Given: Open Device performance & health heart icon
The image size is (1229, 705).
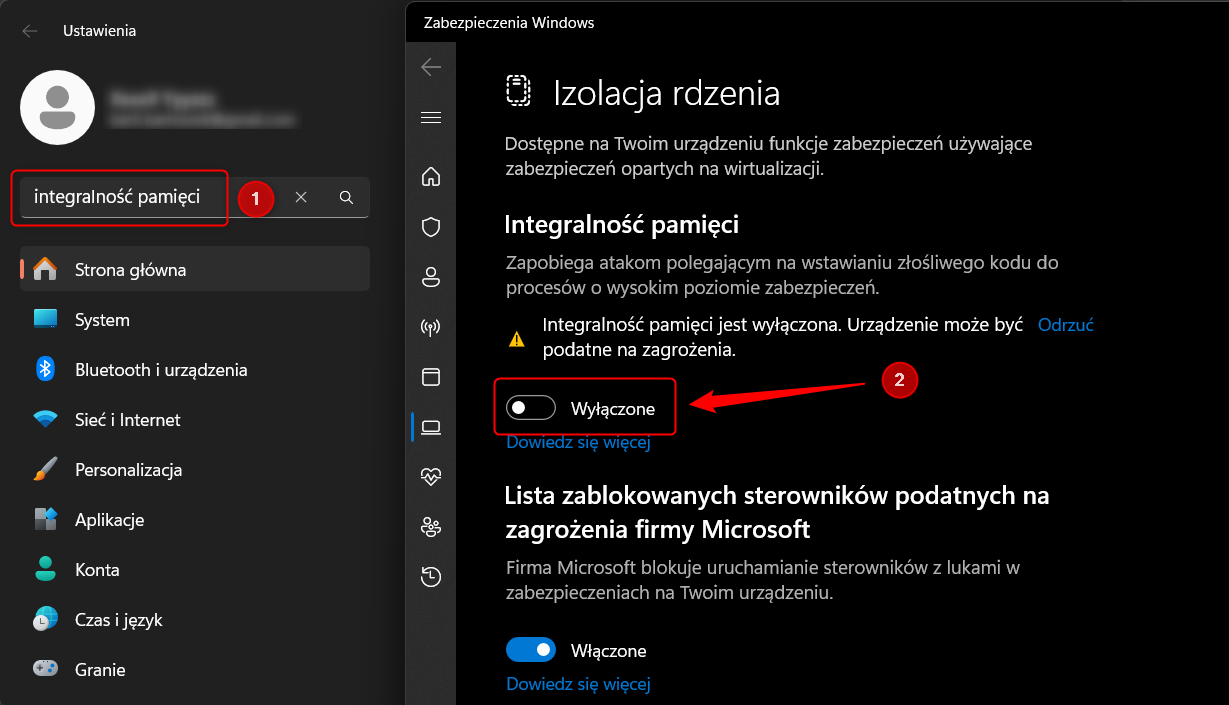Looking at the screenshot, I should (x=431, y=477).
